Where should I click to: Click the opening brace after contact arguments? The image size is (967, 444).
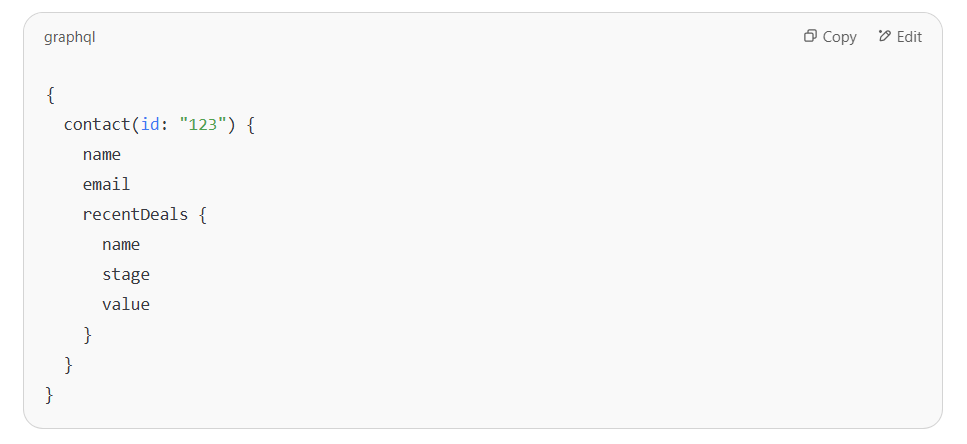(250, 125)
